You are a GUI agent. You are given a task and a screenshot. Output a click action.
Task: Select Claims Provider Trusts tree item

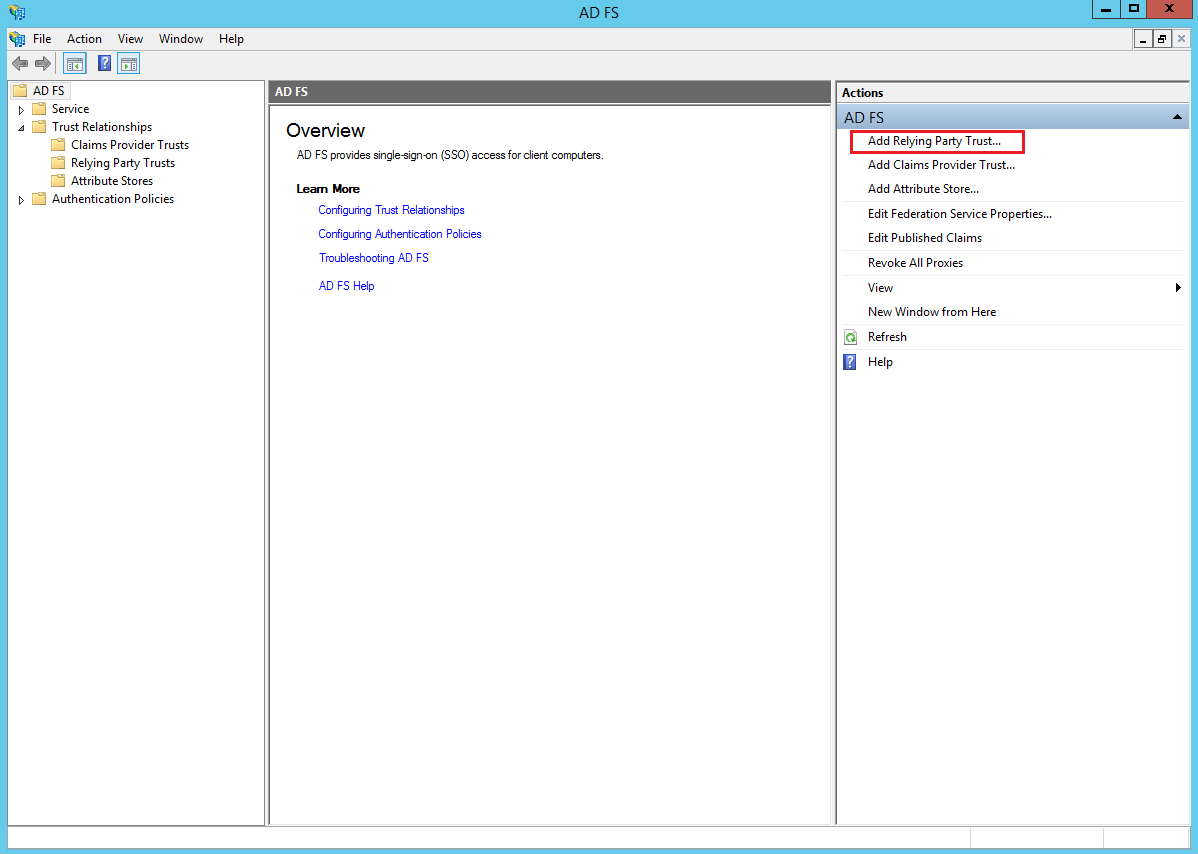click(x=130, y=144)
